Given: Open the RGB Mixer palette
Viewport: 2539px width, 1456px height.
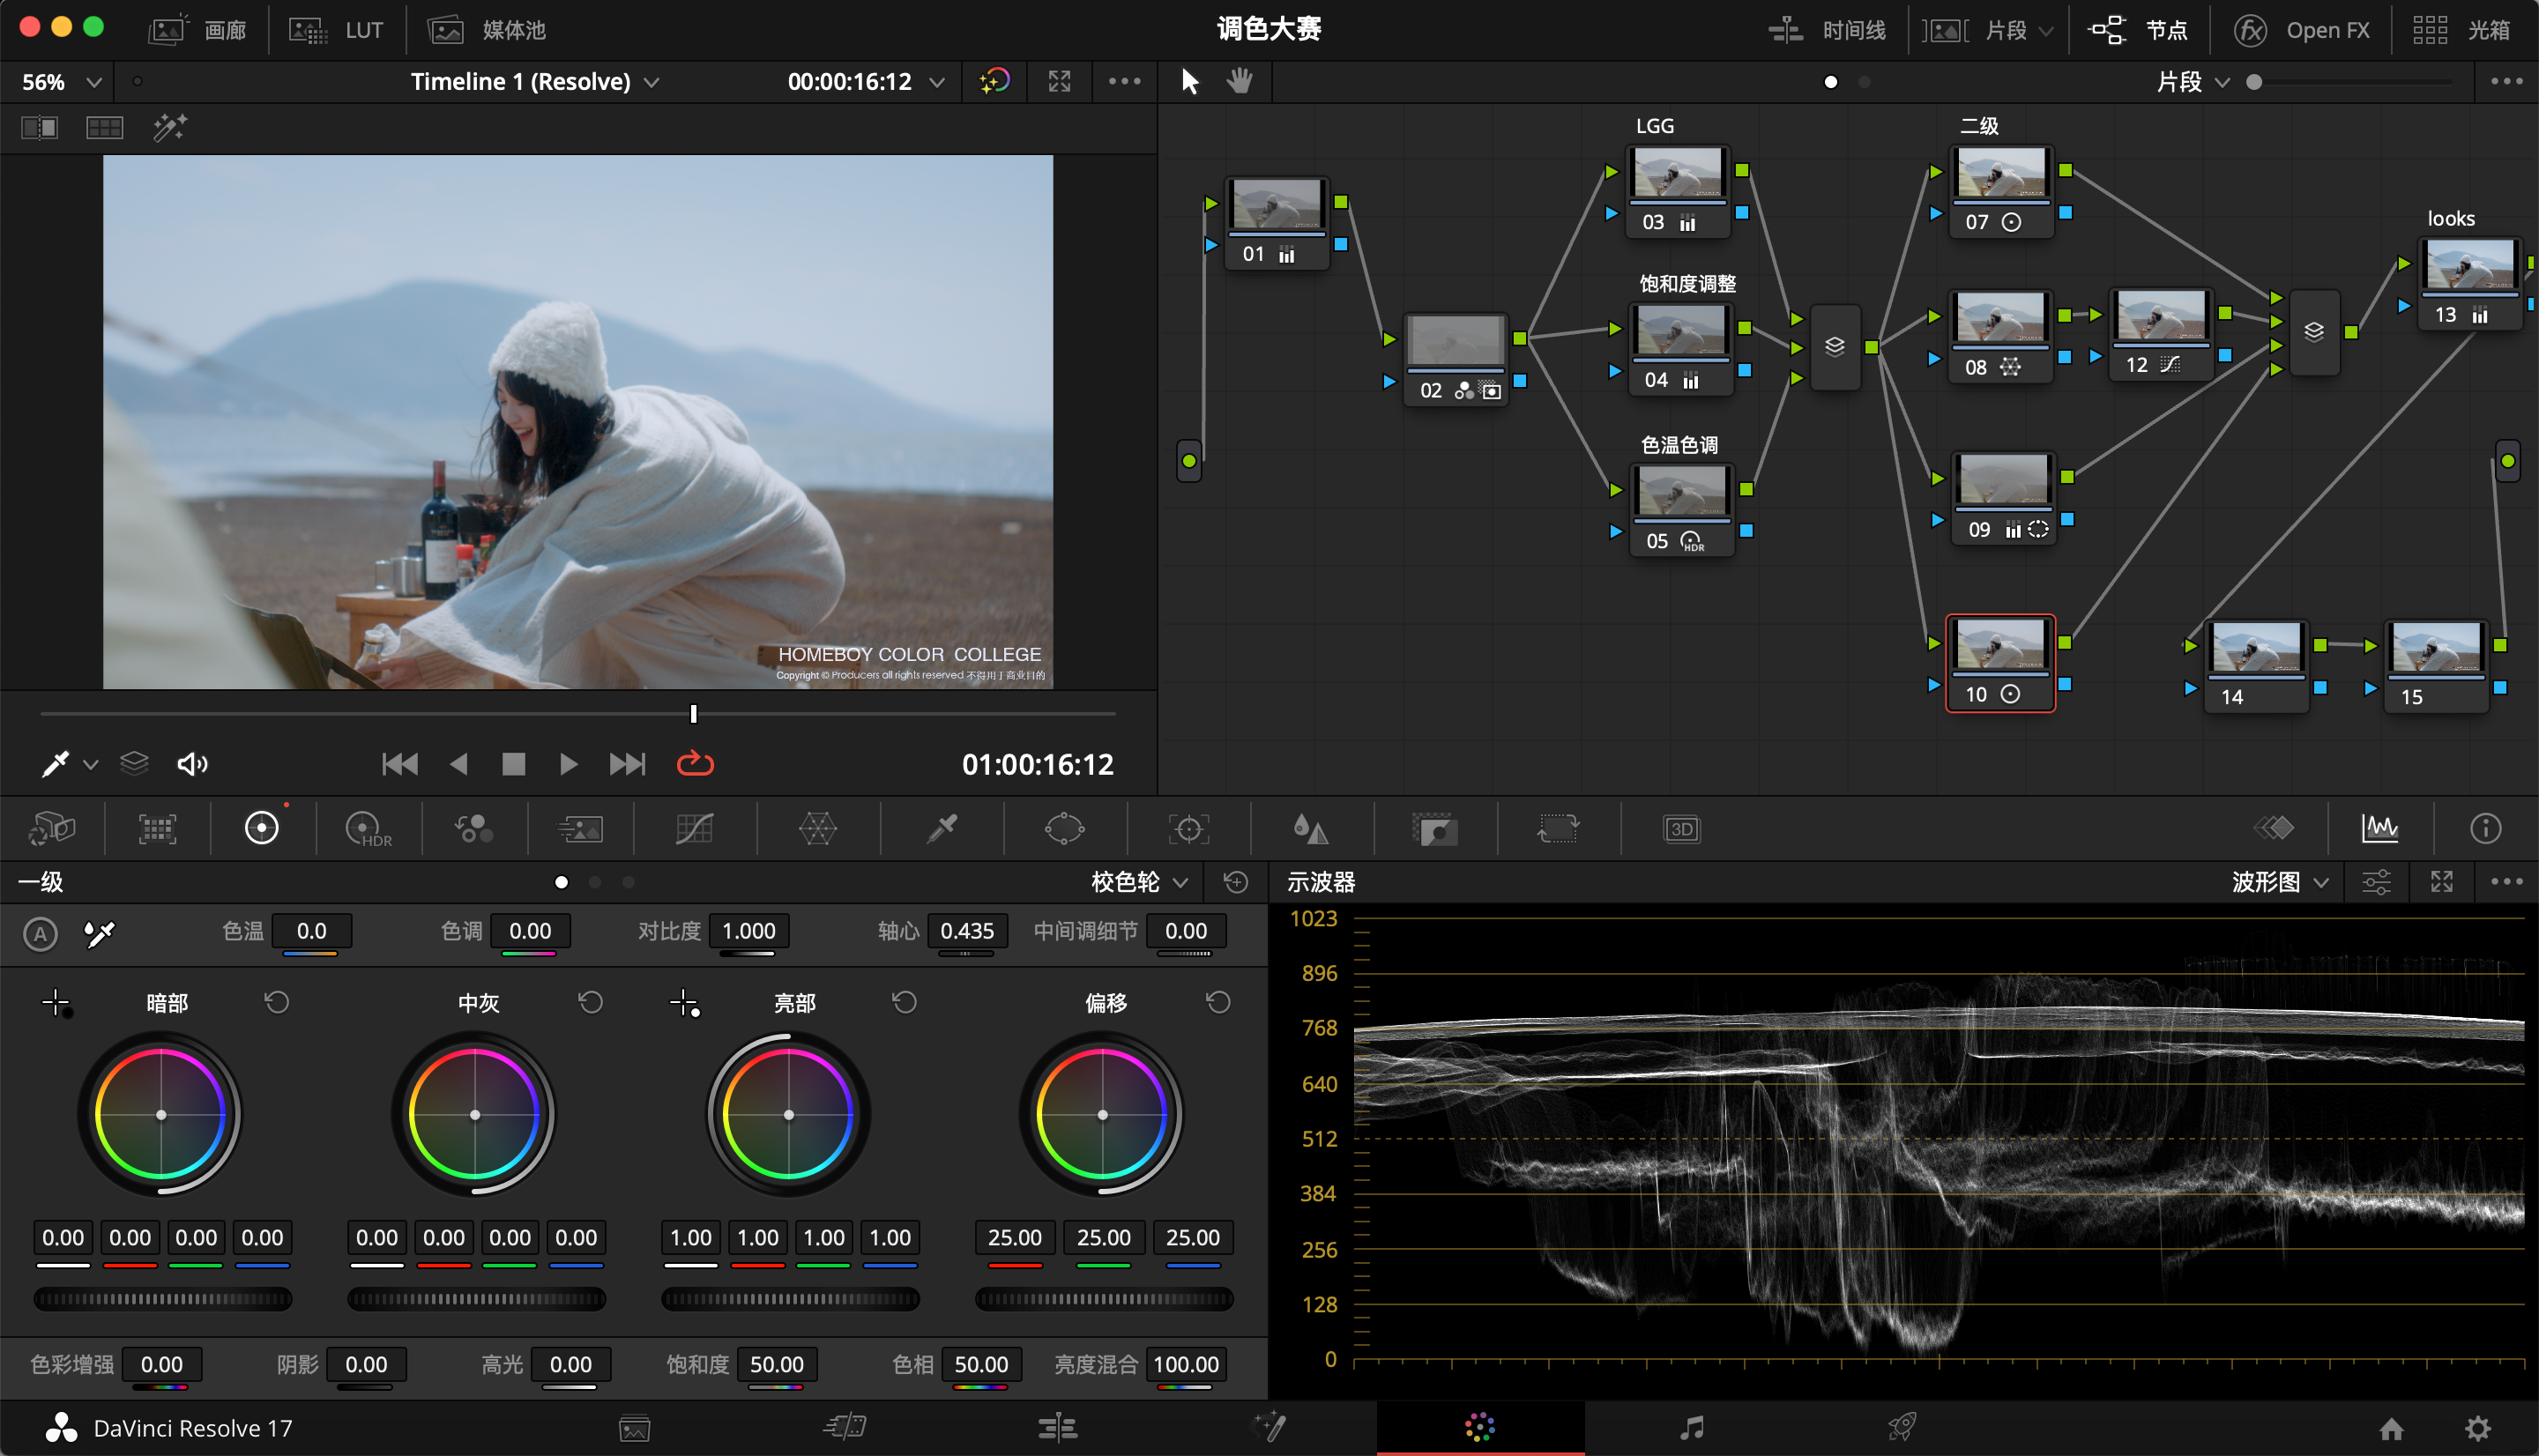Looking at the screenshot, I should pos(473,829).
